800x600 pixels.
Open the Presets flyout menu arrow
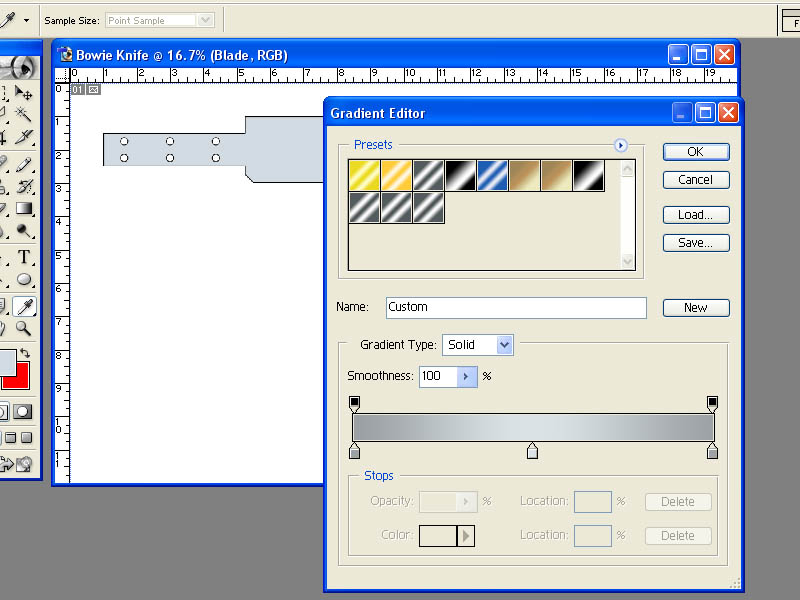[620, 145]
